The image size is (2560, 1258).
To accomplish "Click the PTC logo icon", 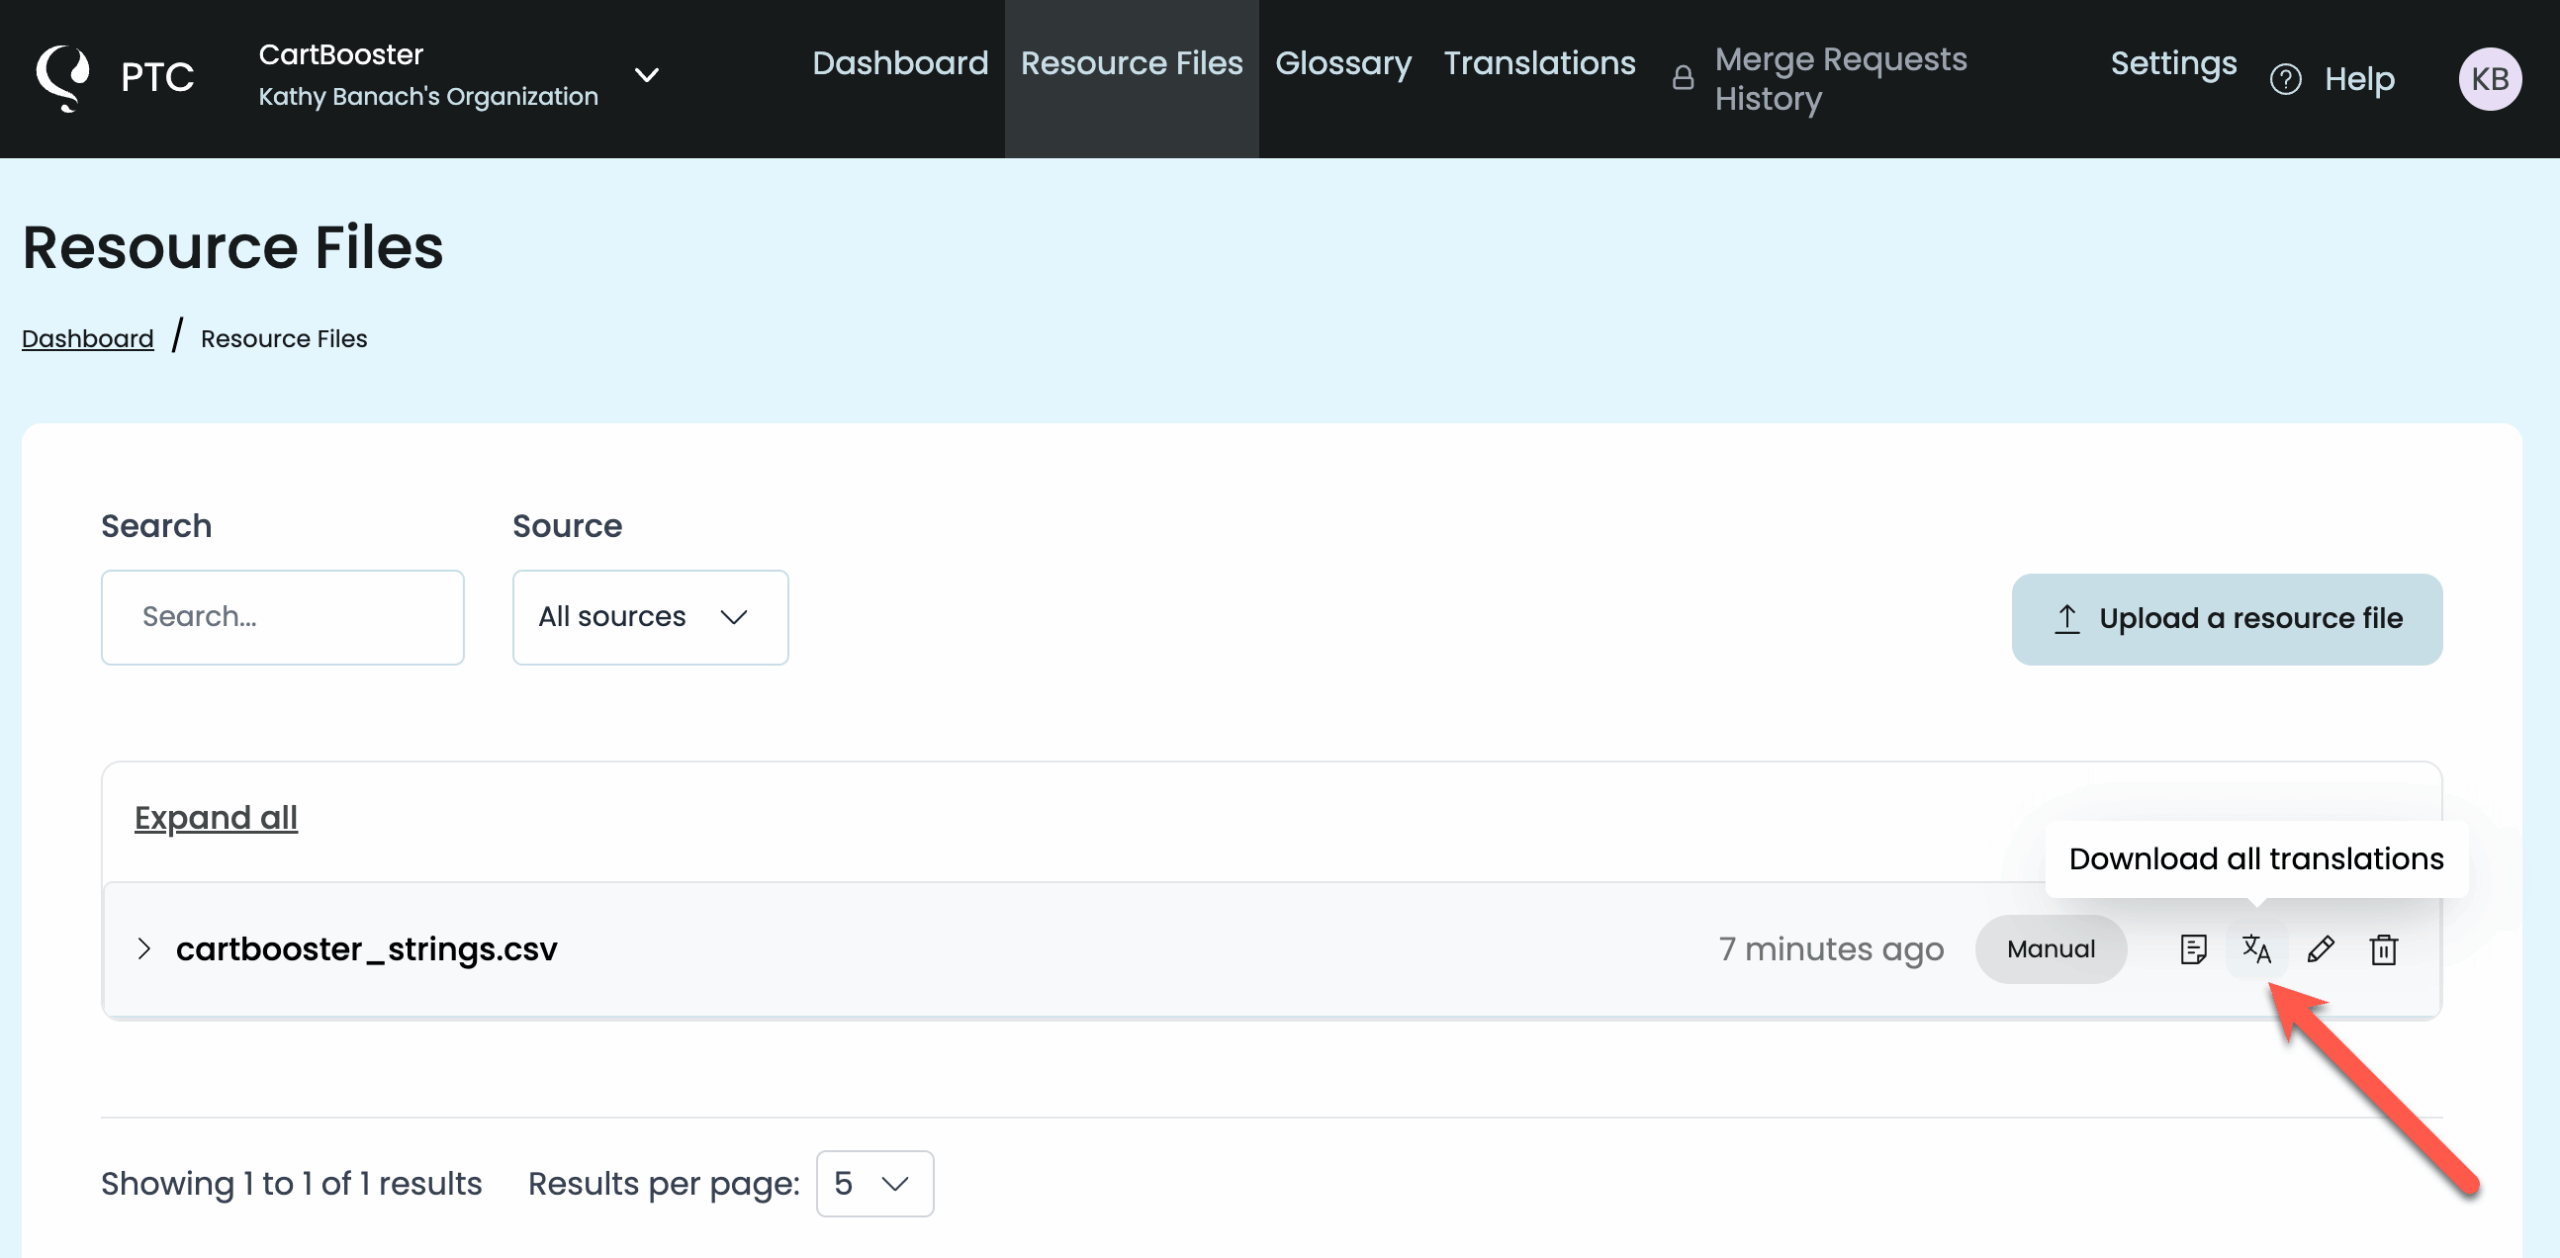I will 63,77.
